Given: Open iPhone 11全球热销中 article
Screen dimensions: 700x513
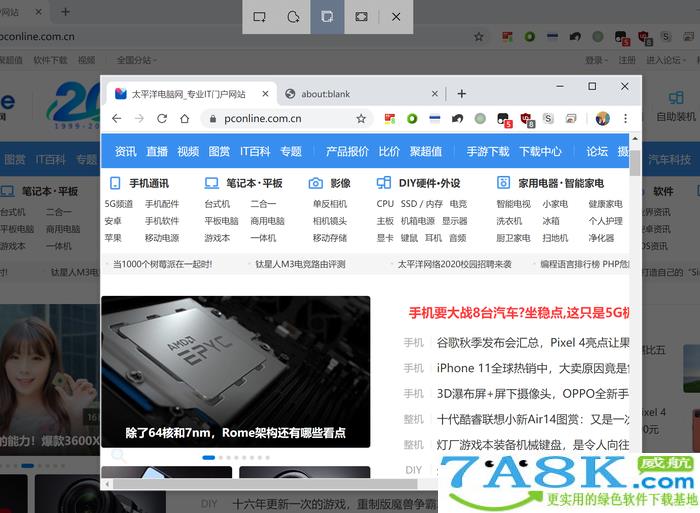Looking at the screenshot, I should tap(533, 368).
